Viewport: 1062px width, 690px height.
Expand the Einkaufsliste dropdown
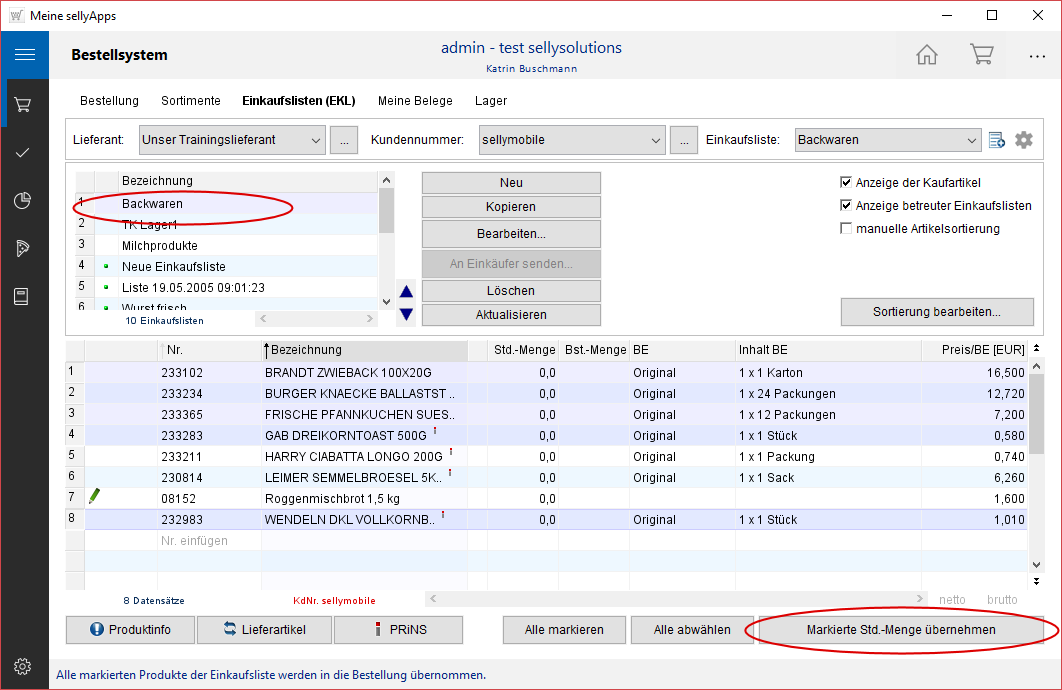click(971, 140)
